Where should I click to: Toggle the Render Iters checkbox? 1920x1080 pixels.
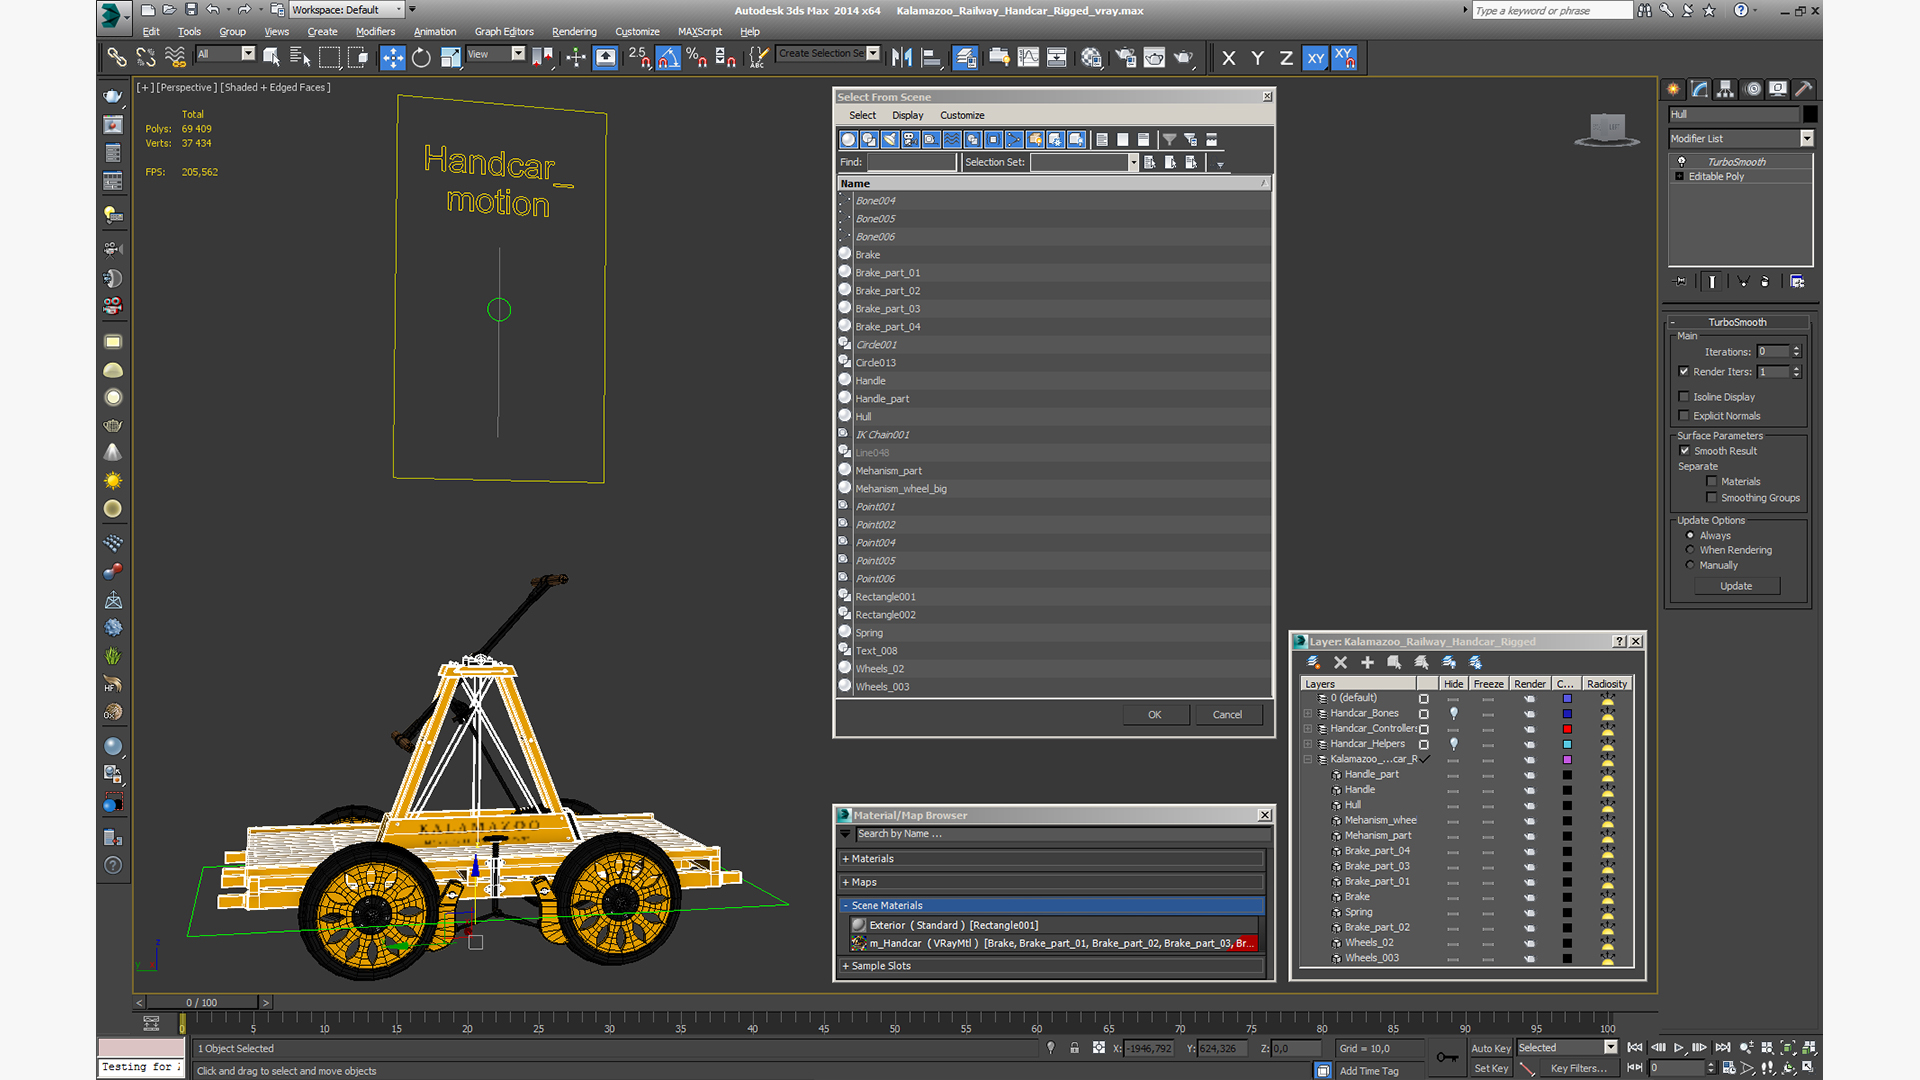(1684, 372)
